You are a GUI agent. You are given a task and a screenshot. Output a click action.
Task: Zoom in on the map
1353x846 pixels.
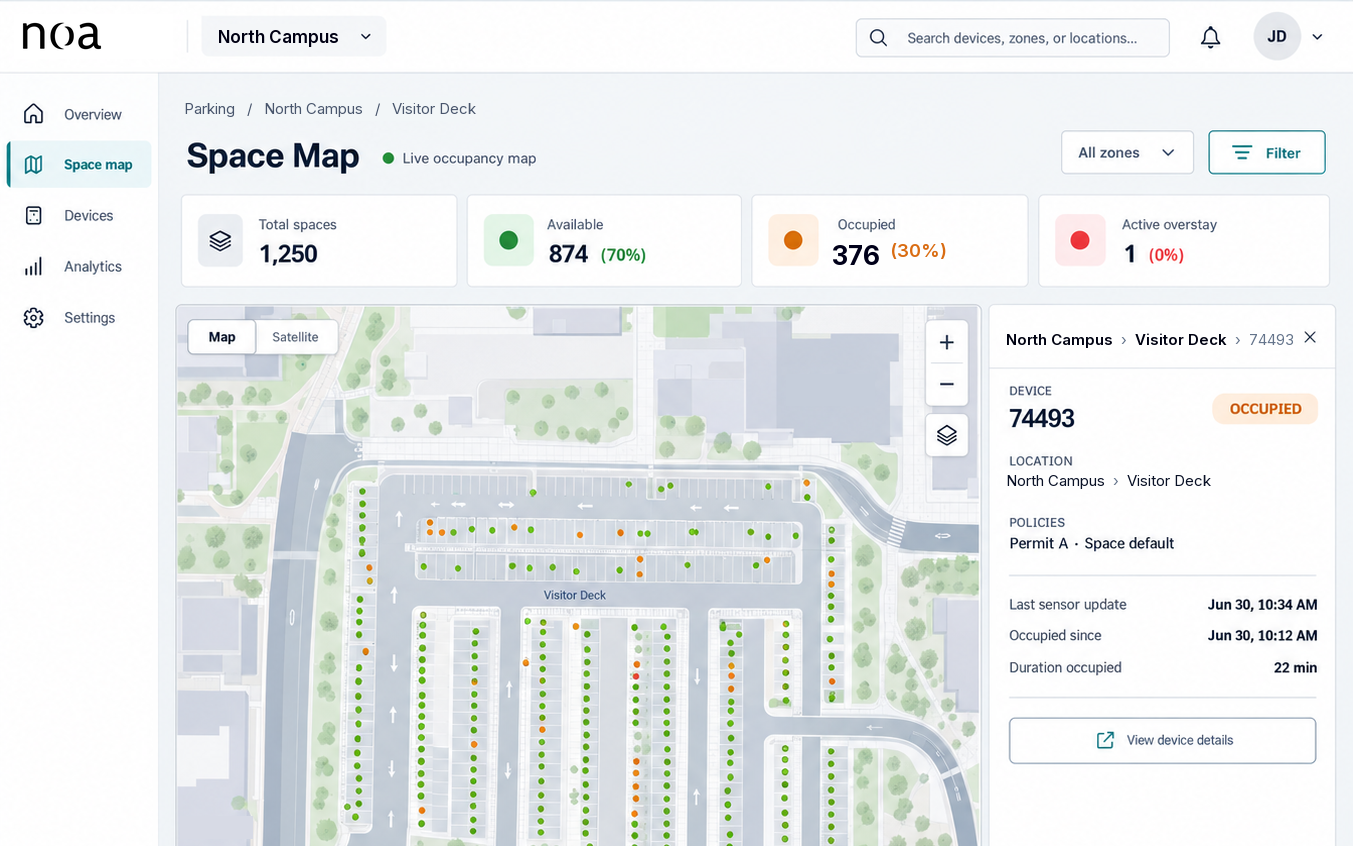coord(946,343)
